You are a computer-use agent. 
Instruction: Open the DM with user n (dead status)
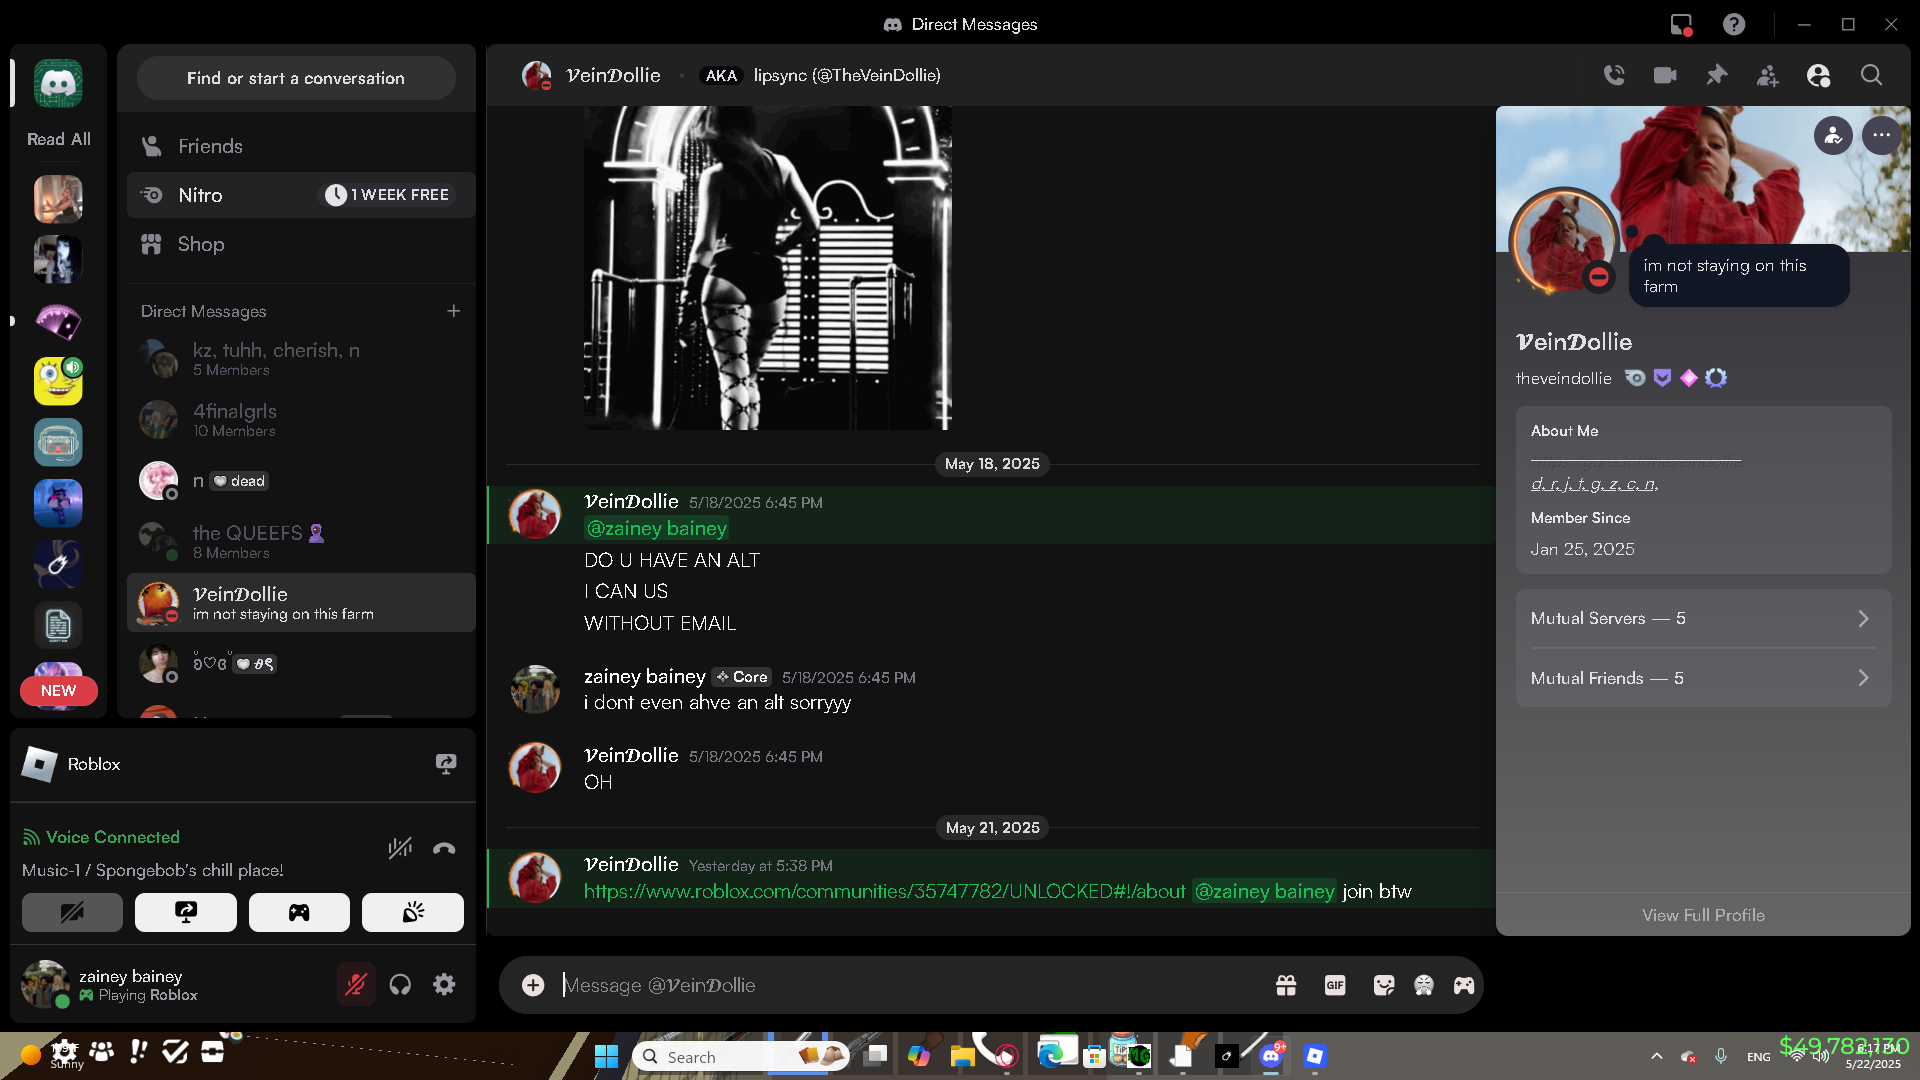(x=301, y=481)
